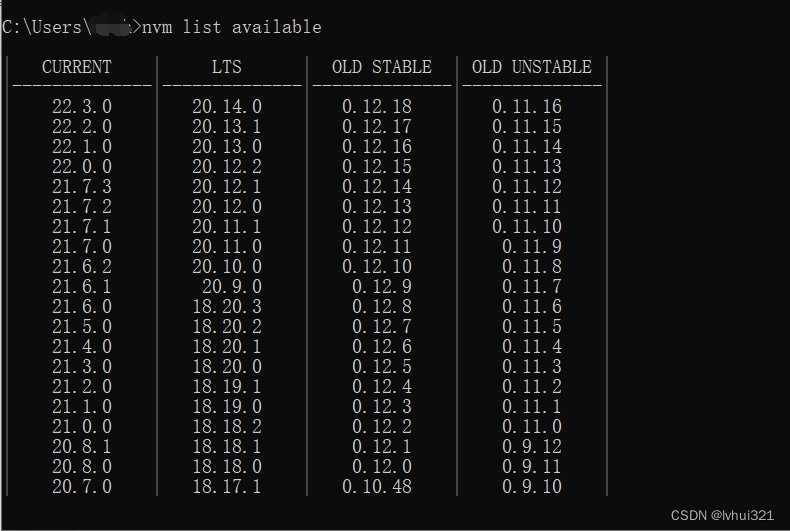Select old unstable version 0.11.7
Image resolution: width=790 pixels, height=531 pixels.
coord(532,286)
